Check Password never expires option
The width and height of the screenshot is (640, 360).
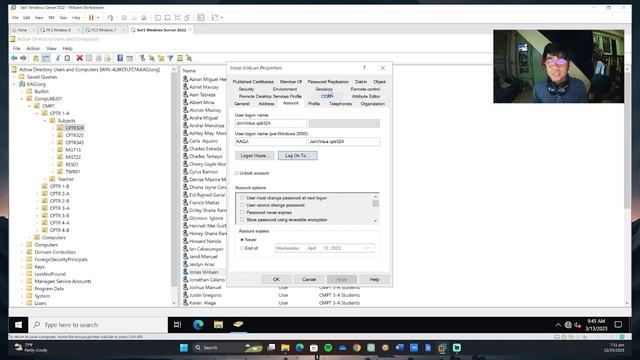(242, 213)
